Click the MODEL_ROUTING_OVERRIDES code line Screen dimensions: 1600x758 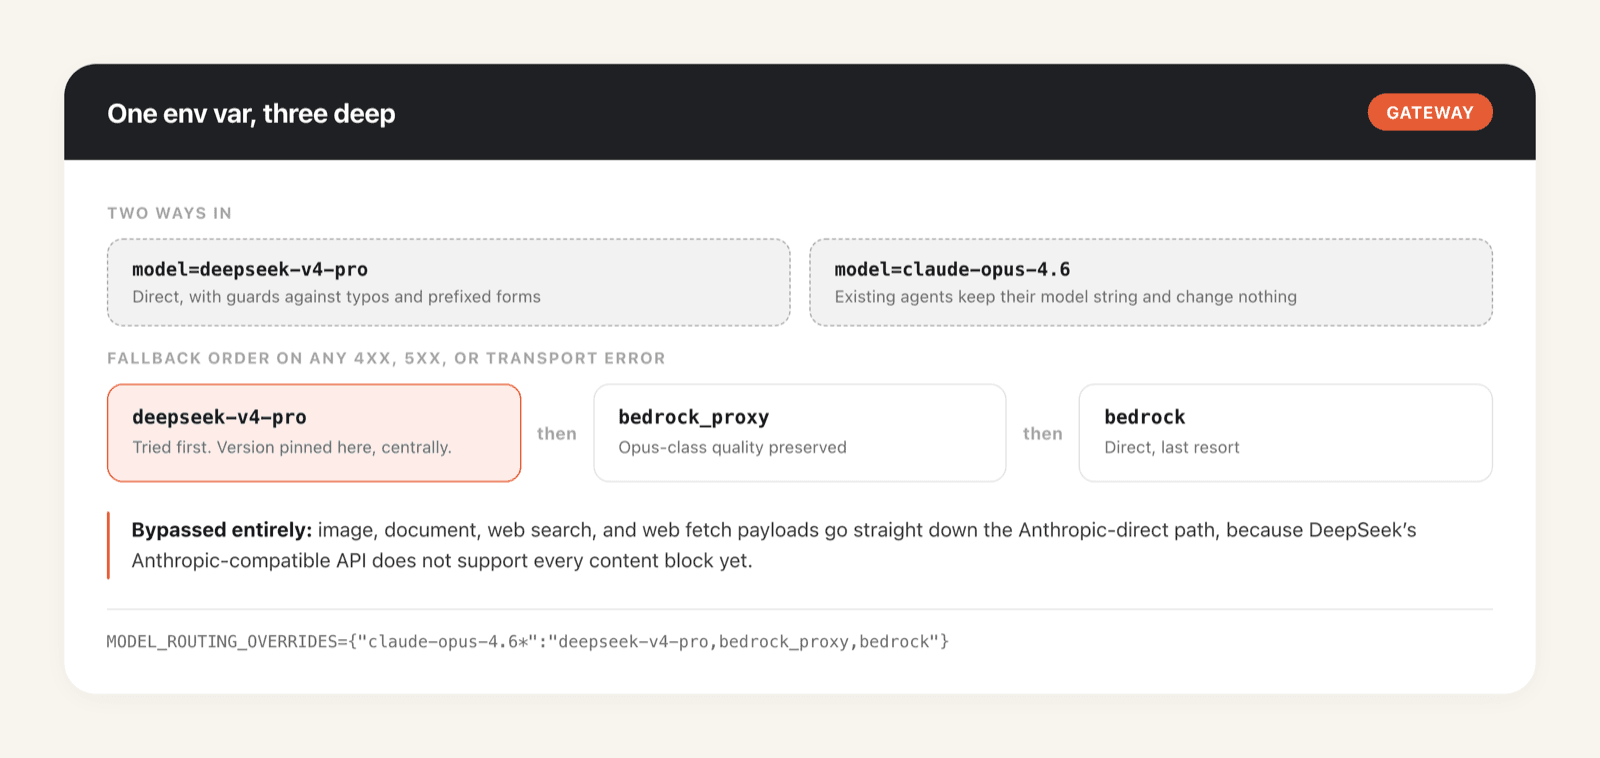(528, 642)
